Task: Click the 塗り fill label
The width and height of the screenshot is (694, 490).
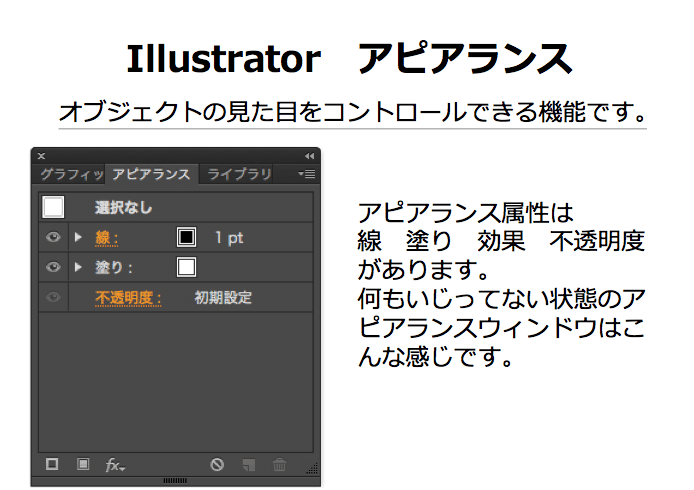Action: [113, 267]
